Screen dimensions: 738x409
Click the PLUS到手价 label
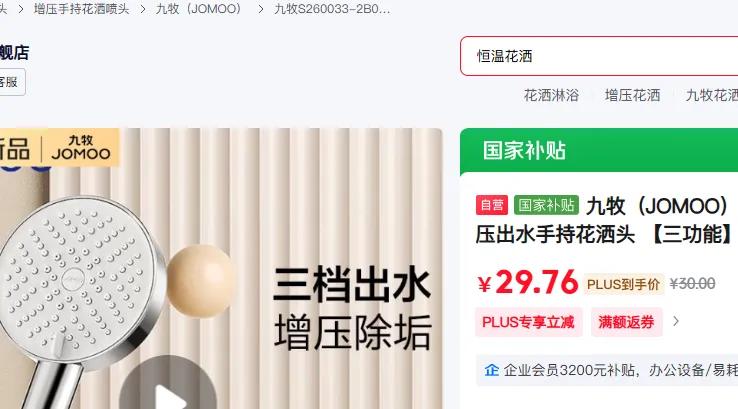pos(624,284)
